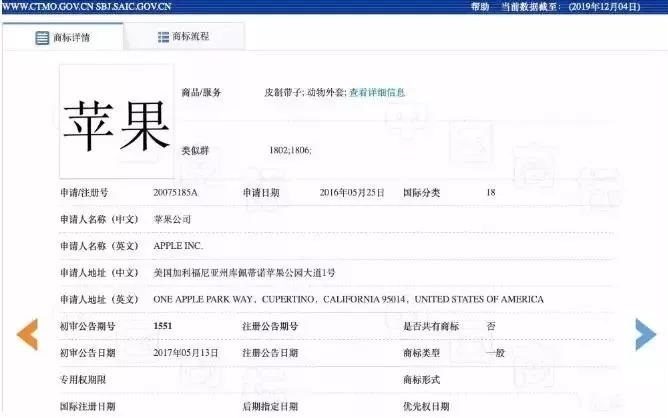Click the 申请/注册号 label
Screen dimensions: 668x418
coord(84,193)
